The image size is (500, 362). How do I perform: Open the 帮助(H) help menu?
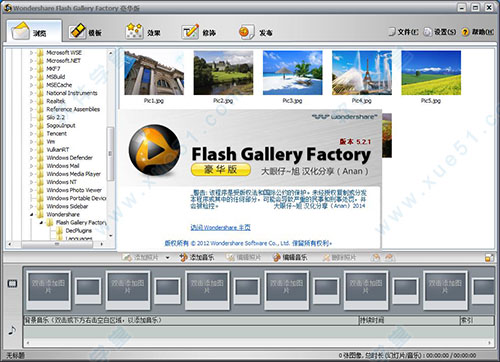coord(478,32)
